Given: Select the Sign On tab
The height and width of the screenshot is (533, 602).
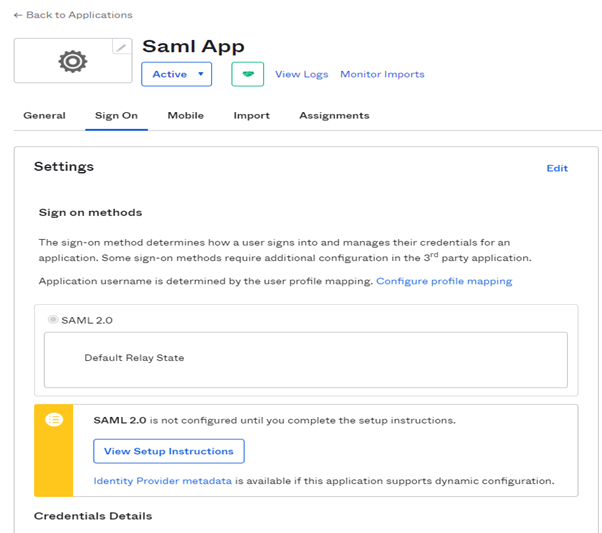Looking at the screenshot, I should [116, 116].
